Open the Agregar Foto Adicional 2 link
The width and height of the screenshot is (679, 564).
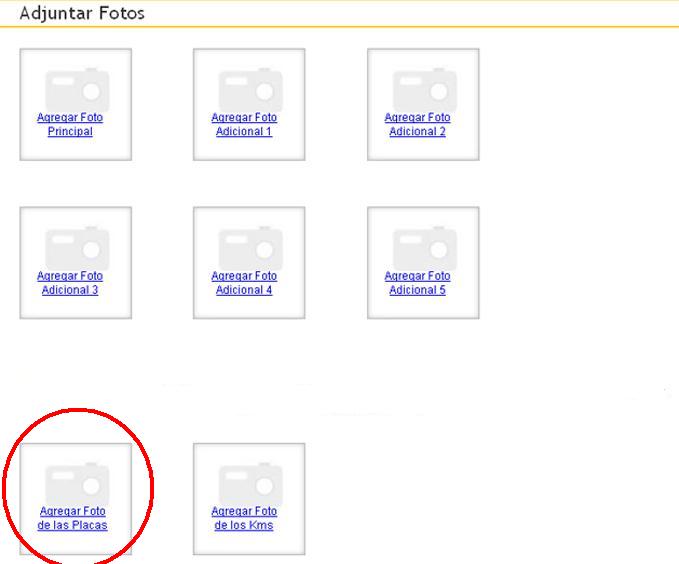417,124
